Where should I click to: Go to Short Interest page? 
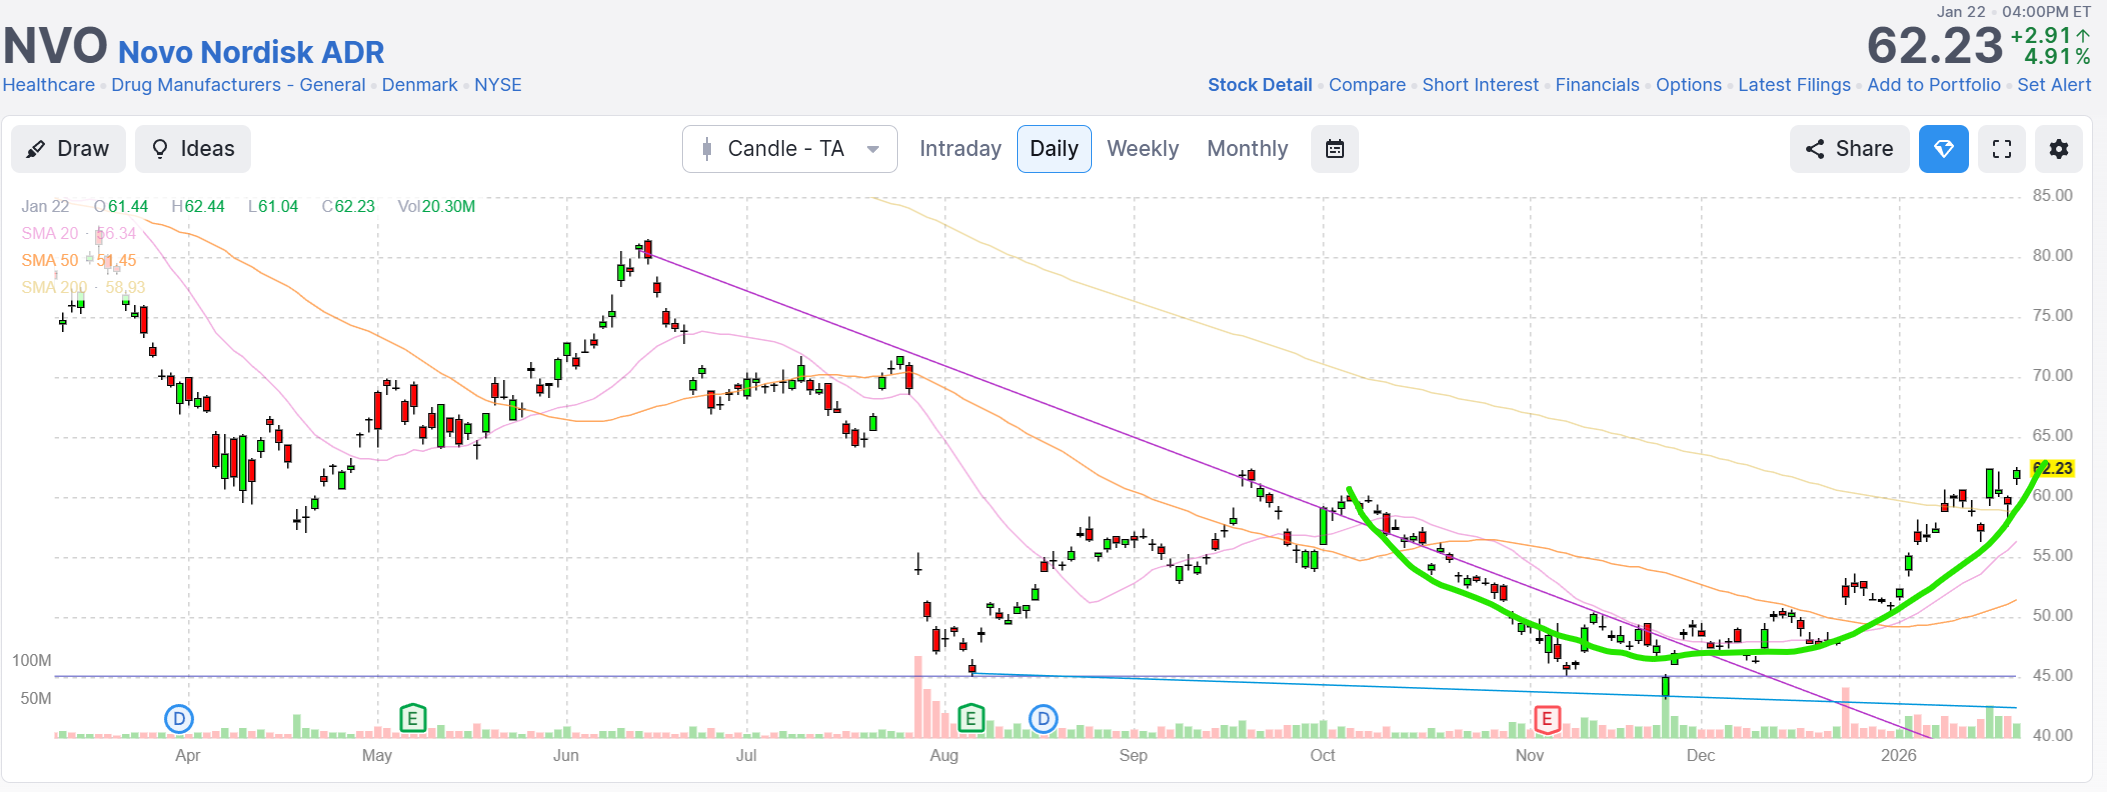(1480, 85)
